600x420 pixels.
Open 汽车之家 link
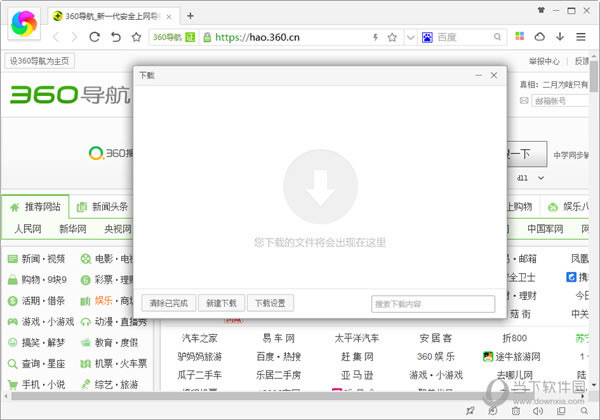pos(199,338)
